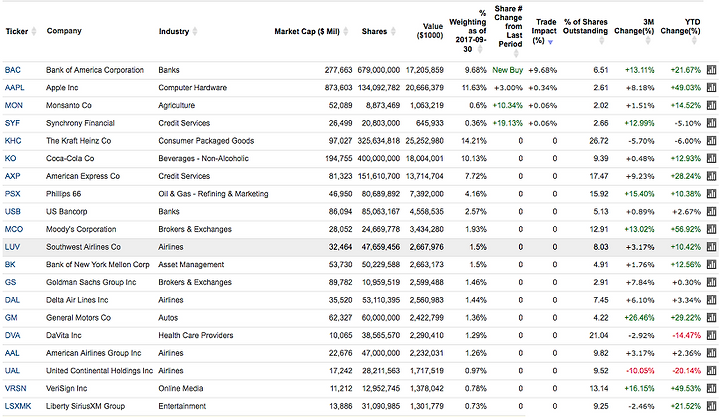Open the LSXMK ticker link
The height and width of the screenshot is (417, 720).
(x=18, y=406)
